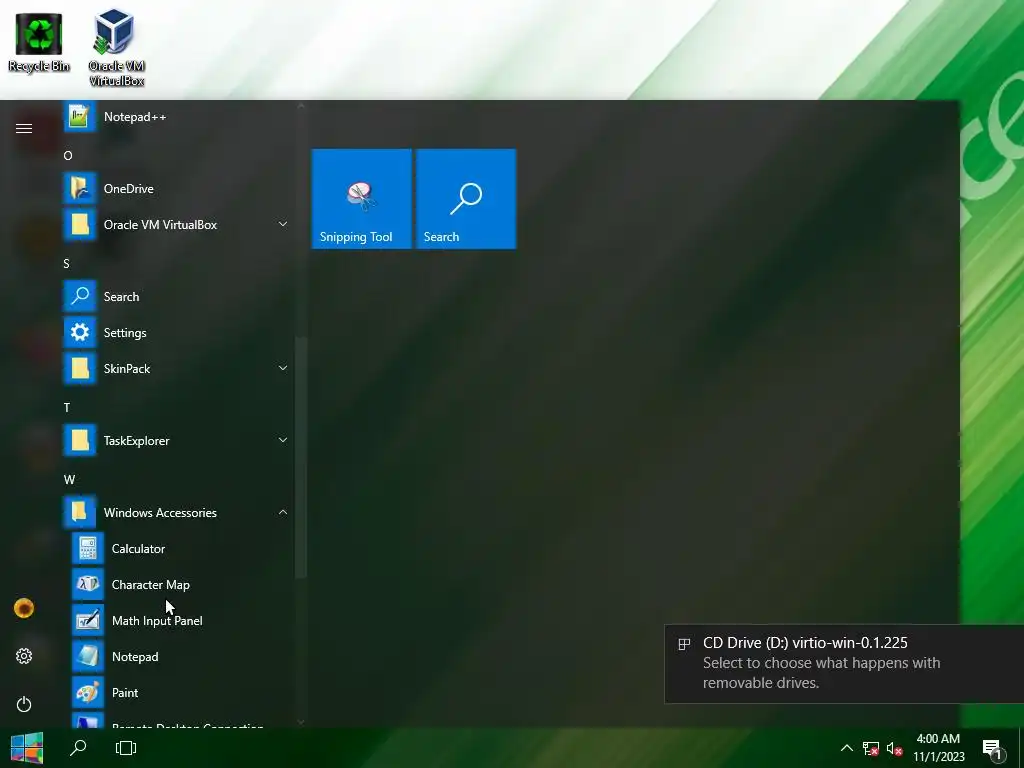Open the Action Center notification icon
1024x768 pixels.
(993, 749)
